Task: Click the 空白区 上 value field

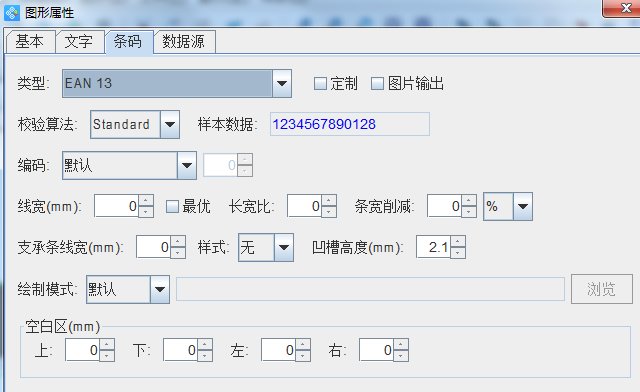Action: [x=82, y=350]
